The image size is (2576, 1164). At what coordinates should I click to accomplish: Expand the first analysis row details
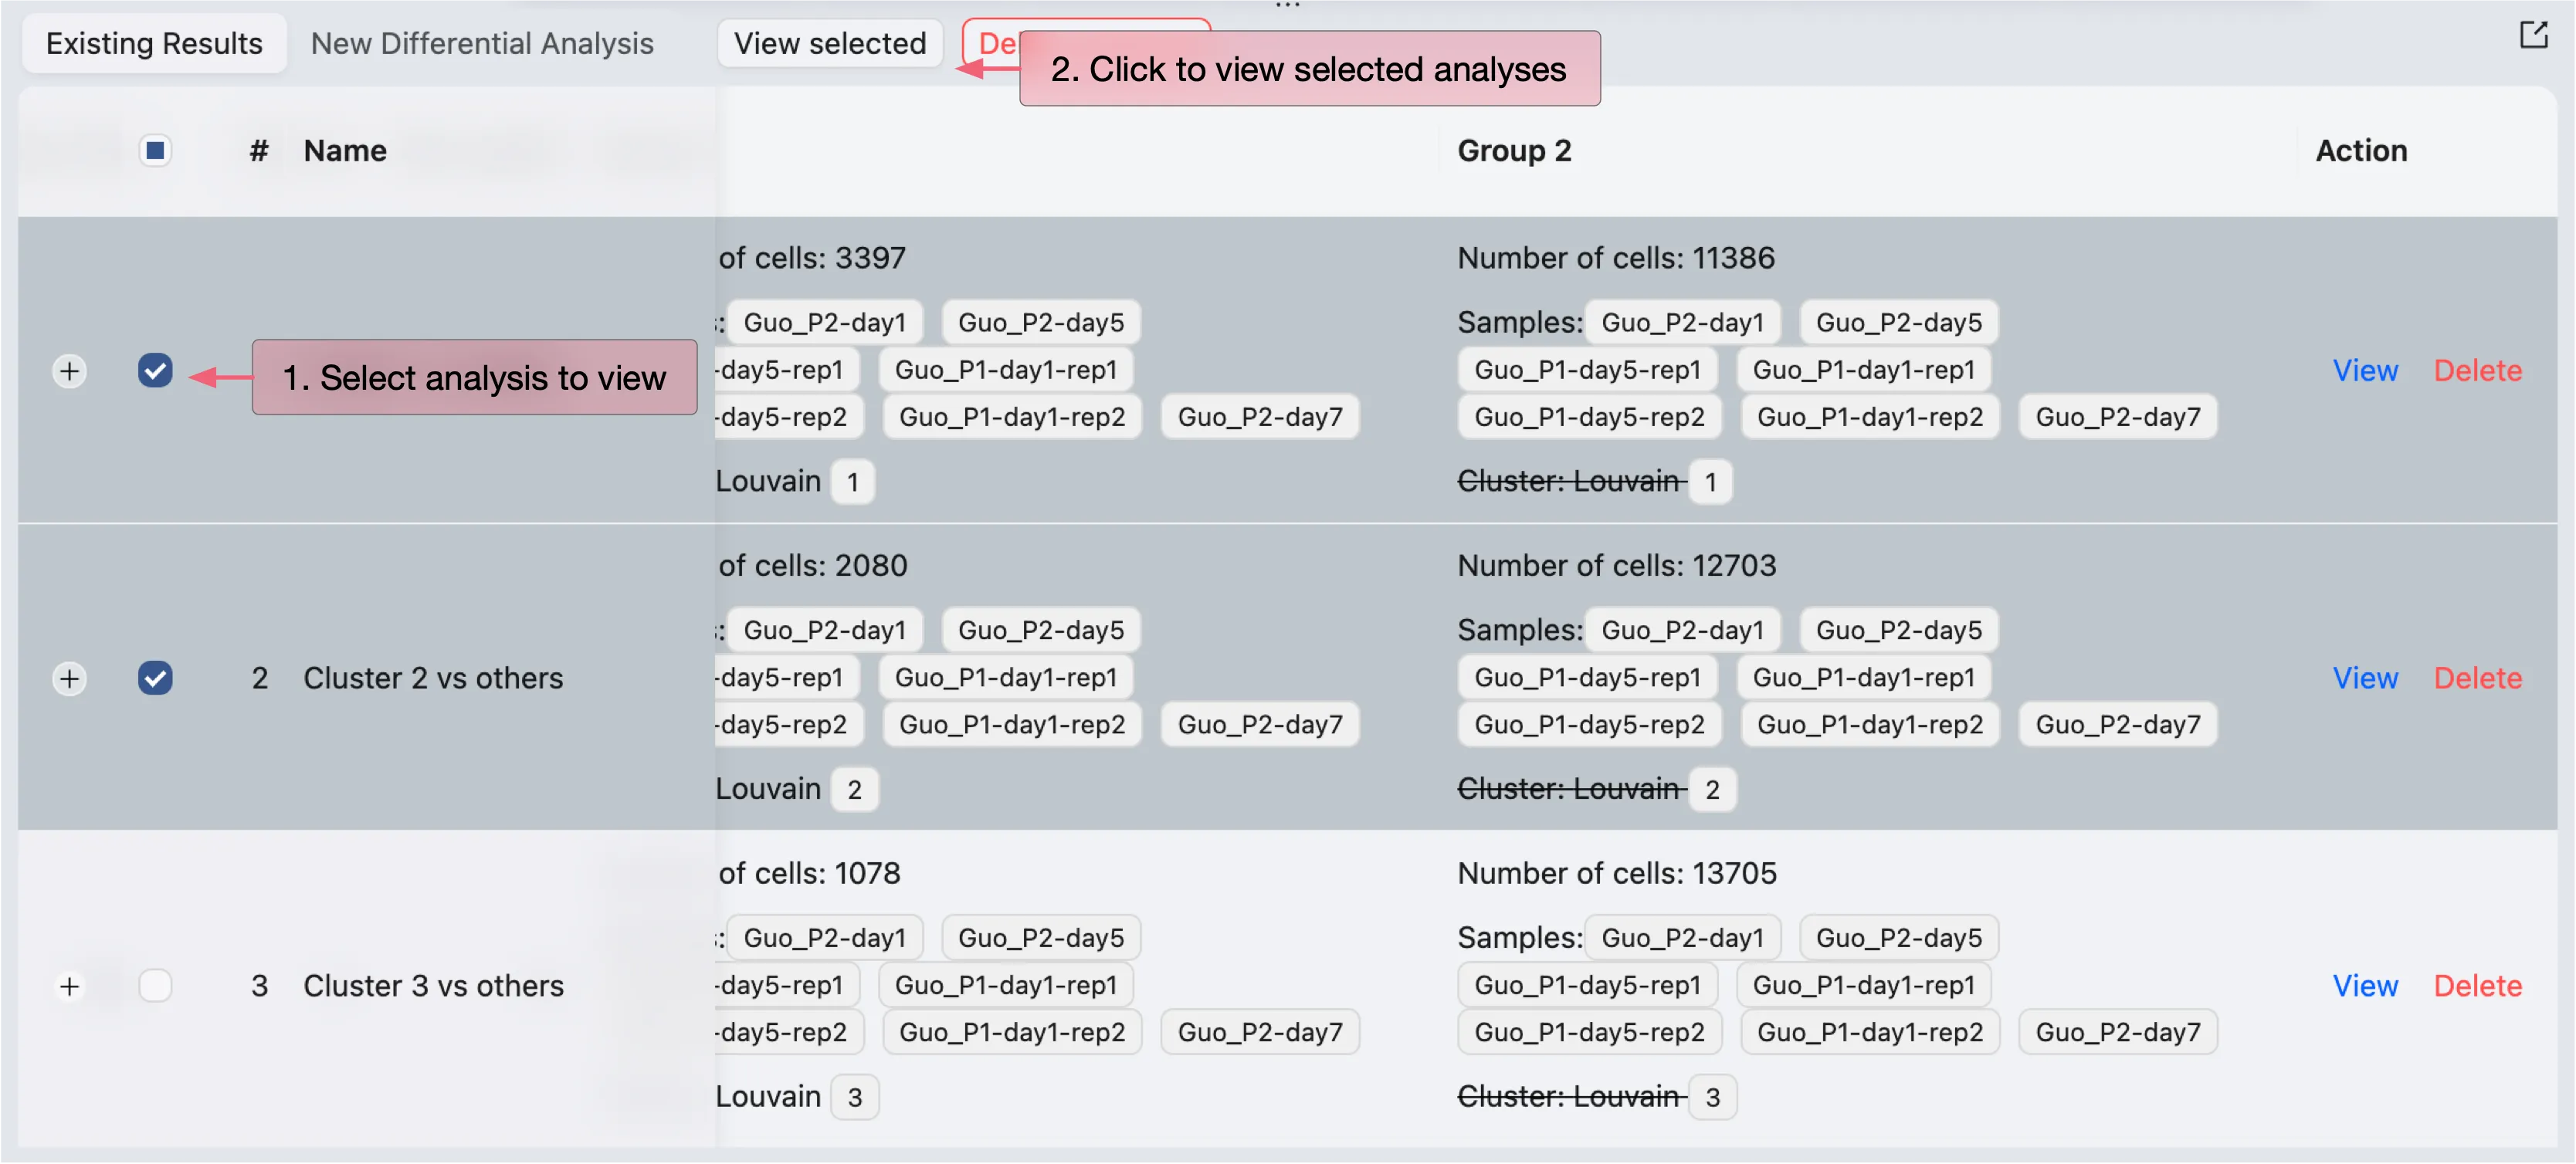click(69, 371)
